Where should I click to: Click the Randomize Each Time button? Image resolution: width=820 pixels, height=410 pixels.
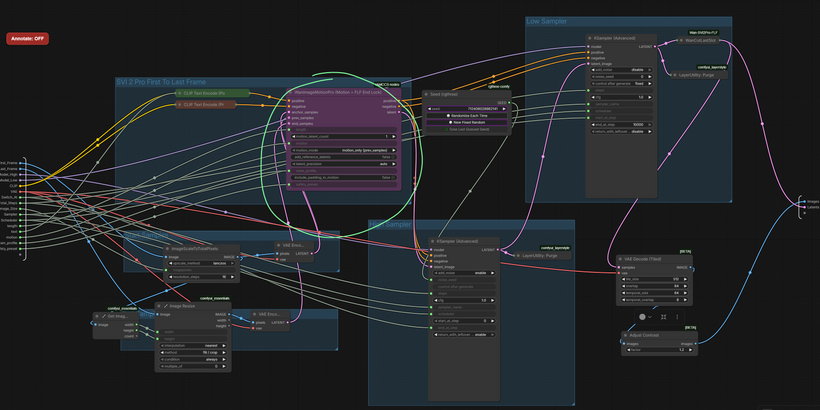tap(467, 116)
